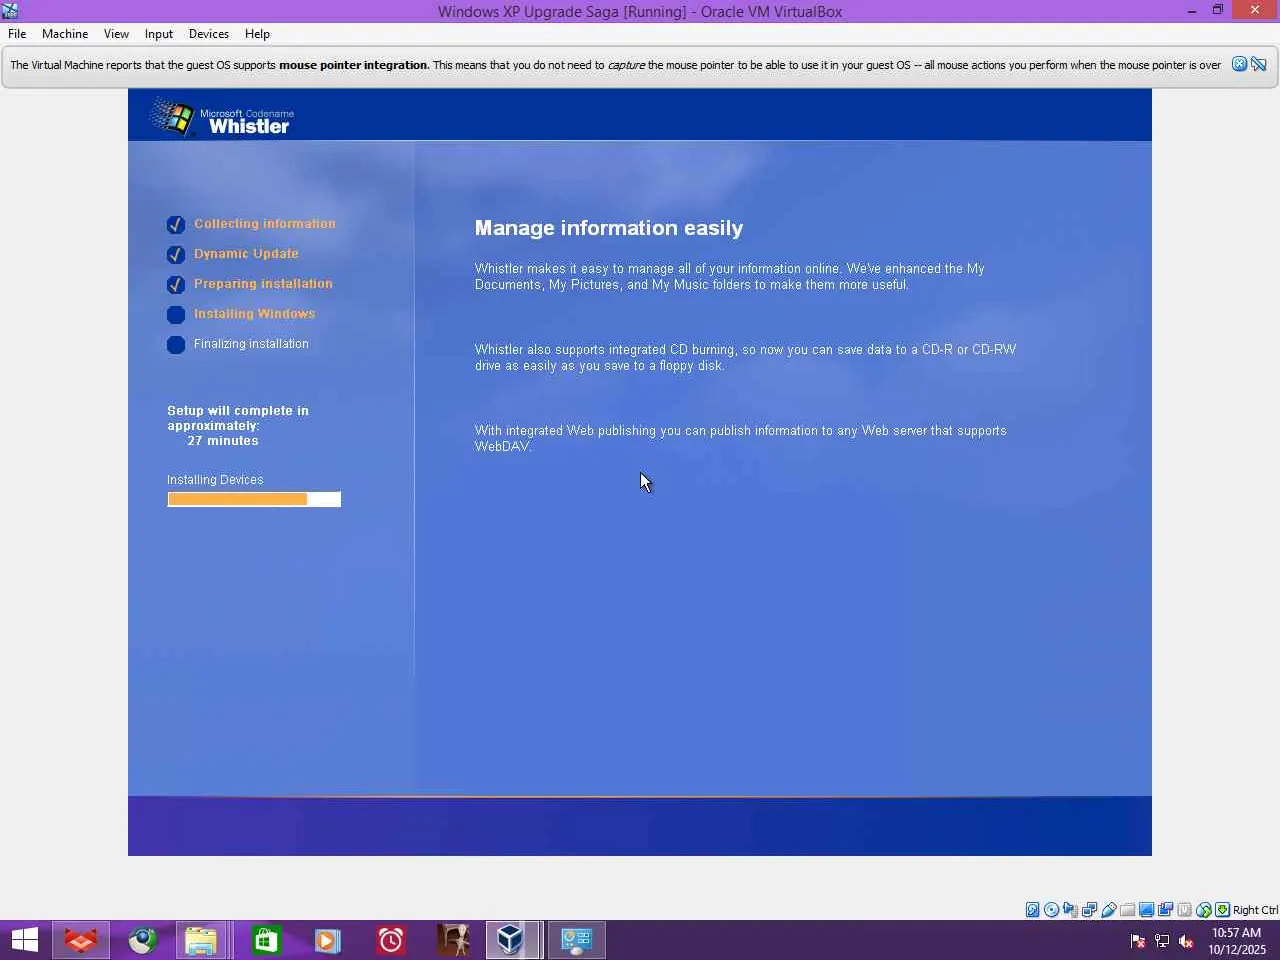Open the red fox app on taskbar
Image resolution: width=1280 pixels, height=960 pixels.
pyautogui.click(x=81, y=940)
